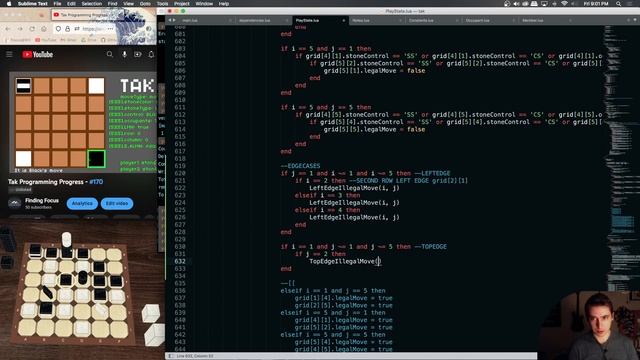Image resolution: width=640 pixels, height=360 pixels.
Task: Open YouTube notifications bell
Action: click(151, 54)
